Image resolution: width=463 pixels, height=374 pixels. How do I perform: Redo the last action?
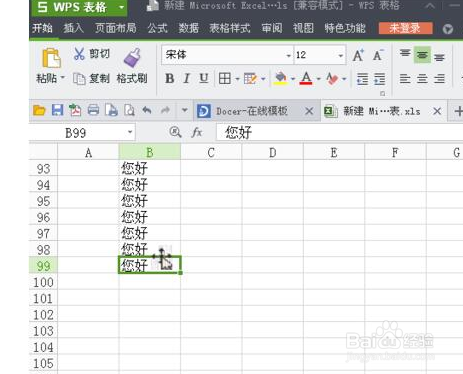coord(165,110)
